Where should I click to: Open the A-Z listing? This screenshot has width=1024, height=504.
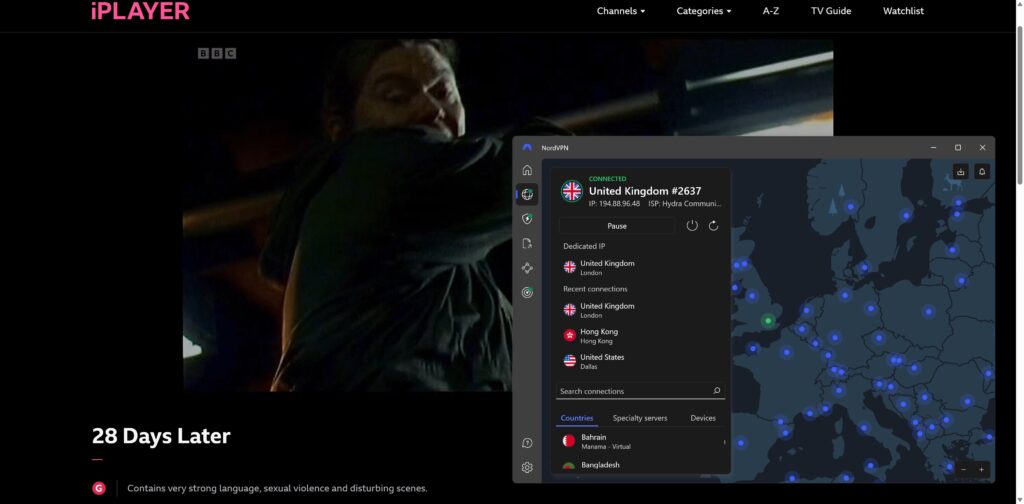coord(771,11)
